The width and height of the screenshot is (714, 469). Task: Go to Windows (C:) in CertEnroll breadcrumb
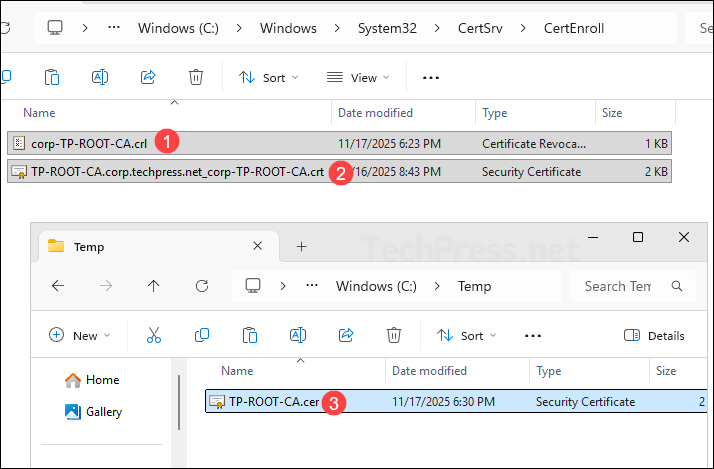[x=178, y=28]
